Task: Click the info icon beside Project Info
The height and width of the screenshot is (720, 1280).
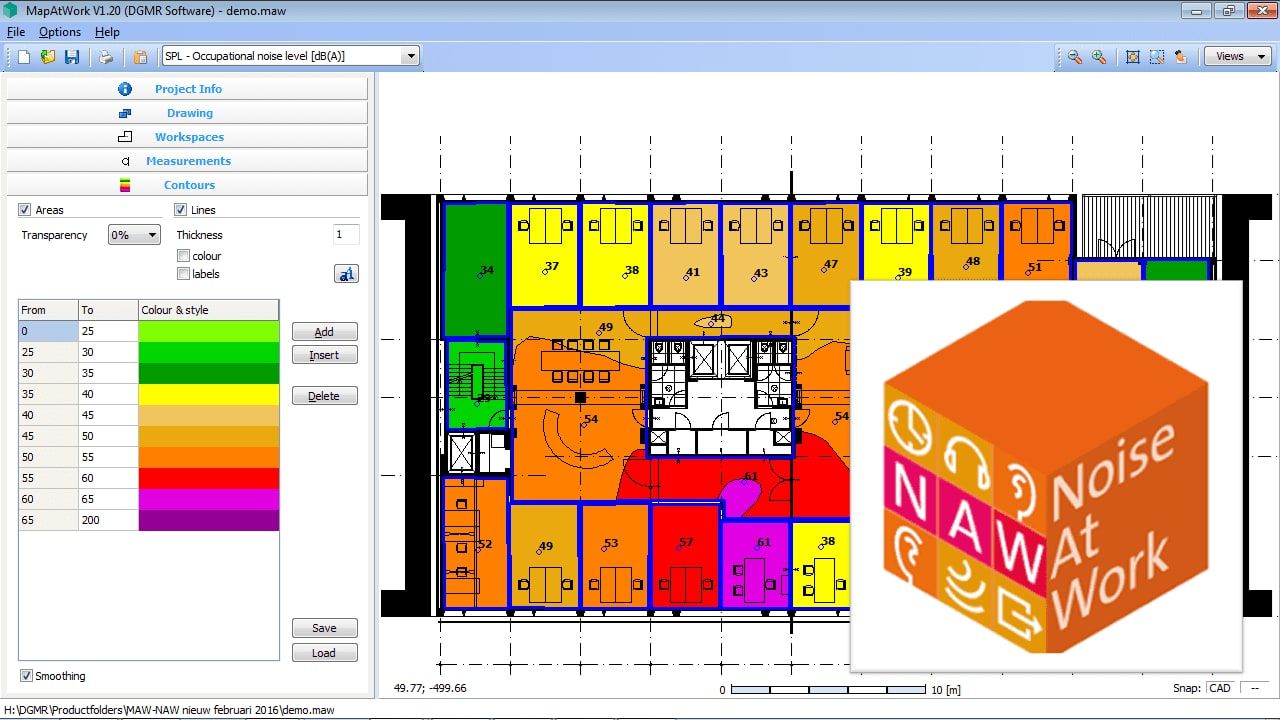Action: tap(125, 89)
